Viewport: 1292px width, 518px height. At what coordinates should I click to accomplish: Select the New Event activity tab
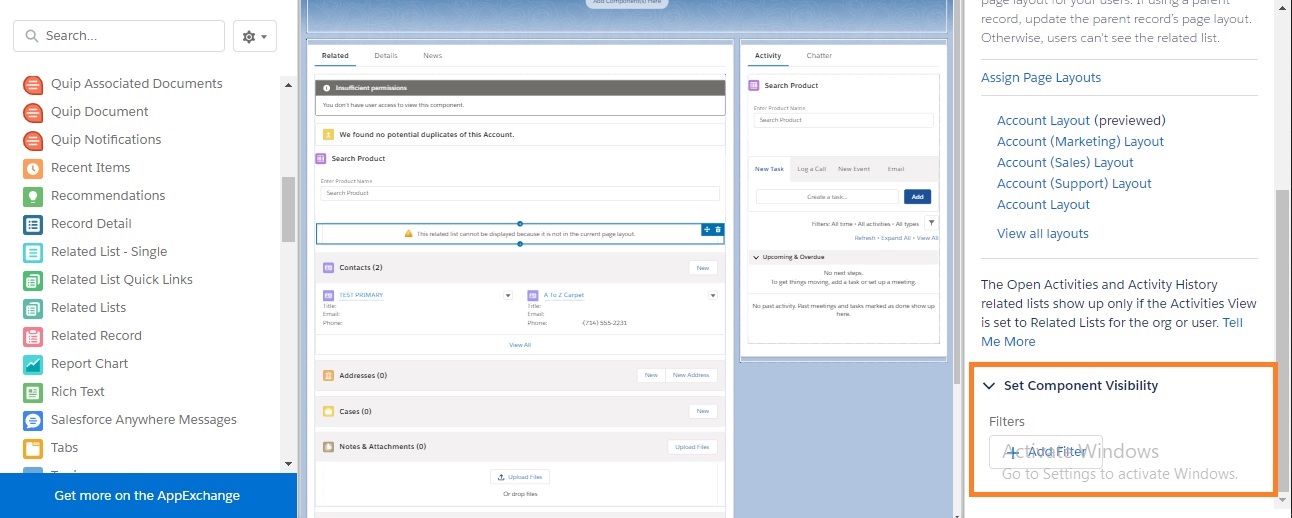point(854,169)
